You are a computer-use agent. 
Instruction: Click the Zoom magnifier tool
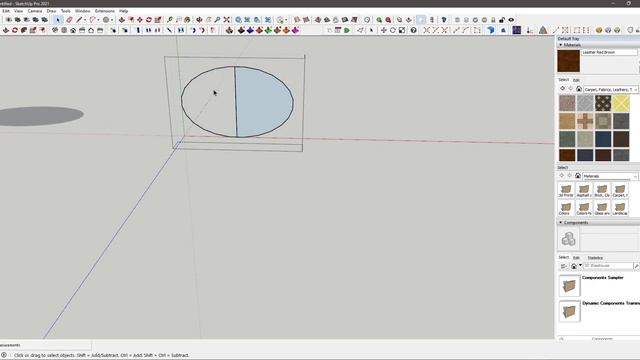click(x=218, y=20)
